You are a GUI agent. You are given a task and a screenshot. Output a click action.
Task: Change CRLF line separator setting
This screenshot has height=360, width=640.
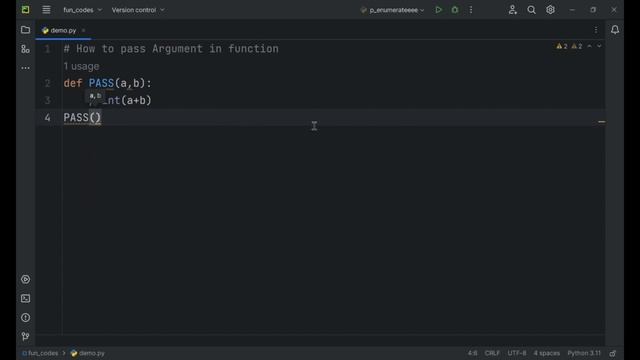[492, 353]
